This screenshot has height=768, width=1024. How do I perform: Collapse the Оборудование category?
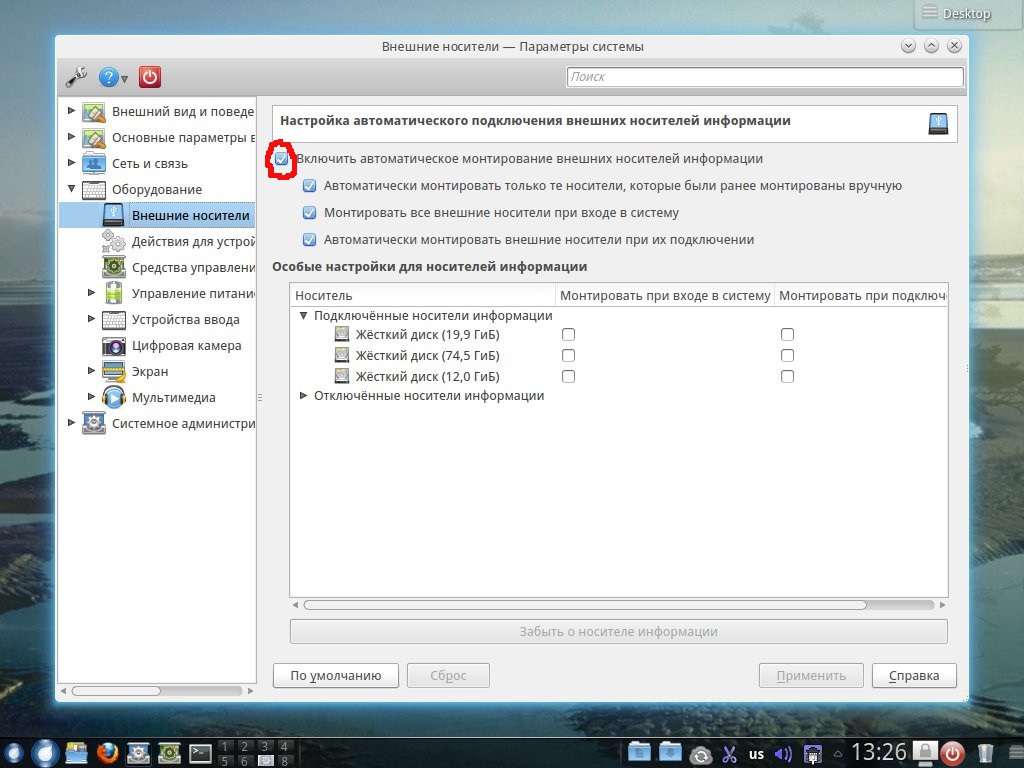71,188
